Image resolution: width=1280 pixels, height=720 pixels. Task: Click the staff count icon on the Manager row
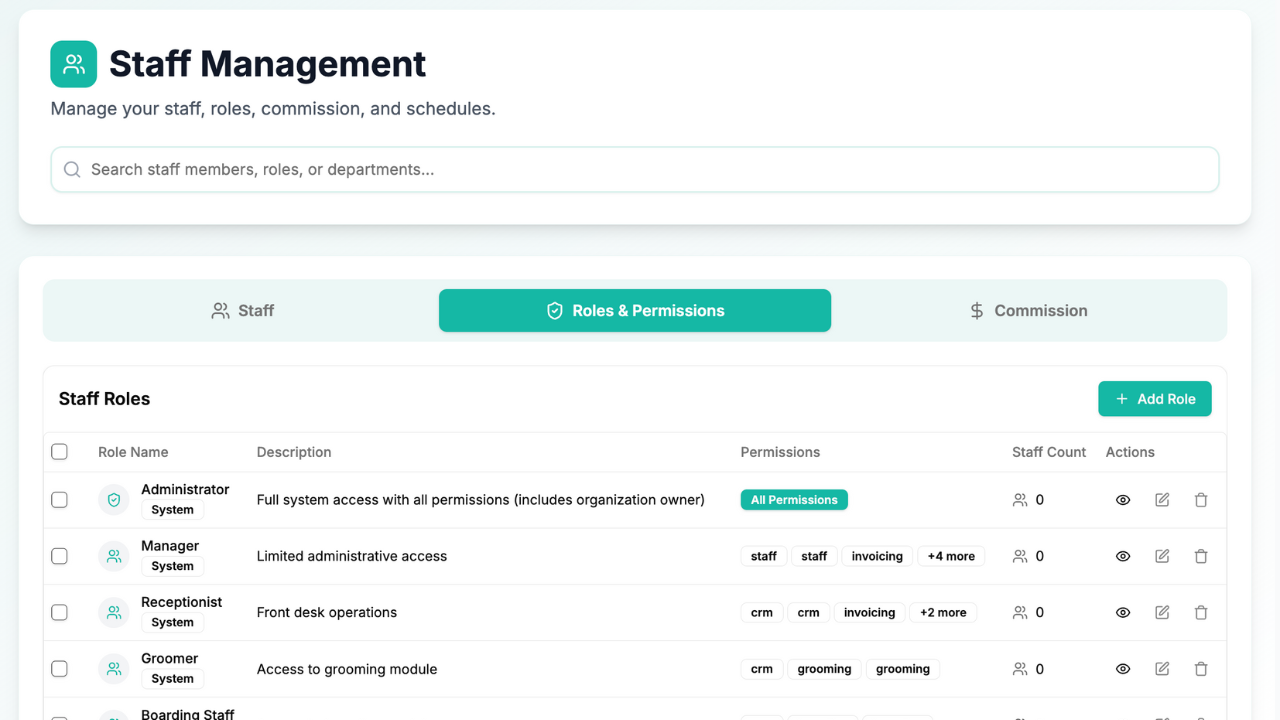pyautogui.click(x=1019, y=556)
